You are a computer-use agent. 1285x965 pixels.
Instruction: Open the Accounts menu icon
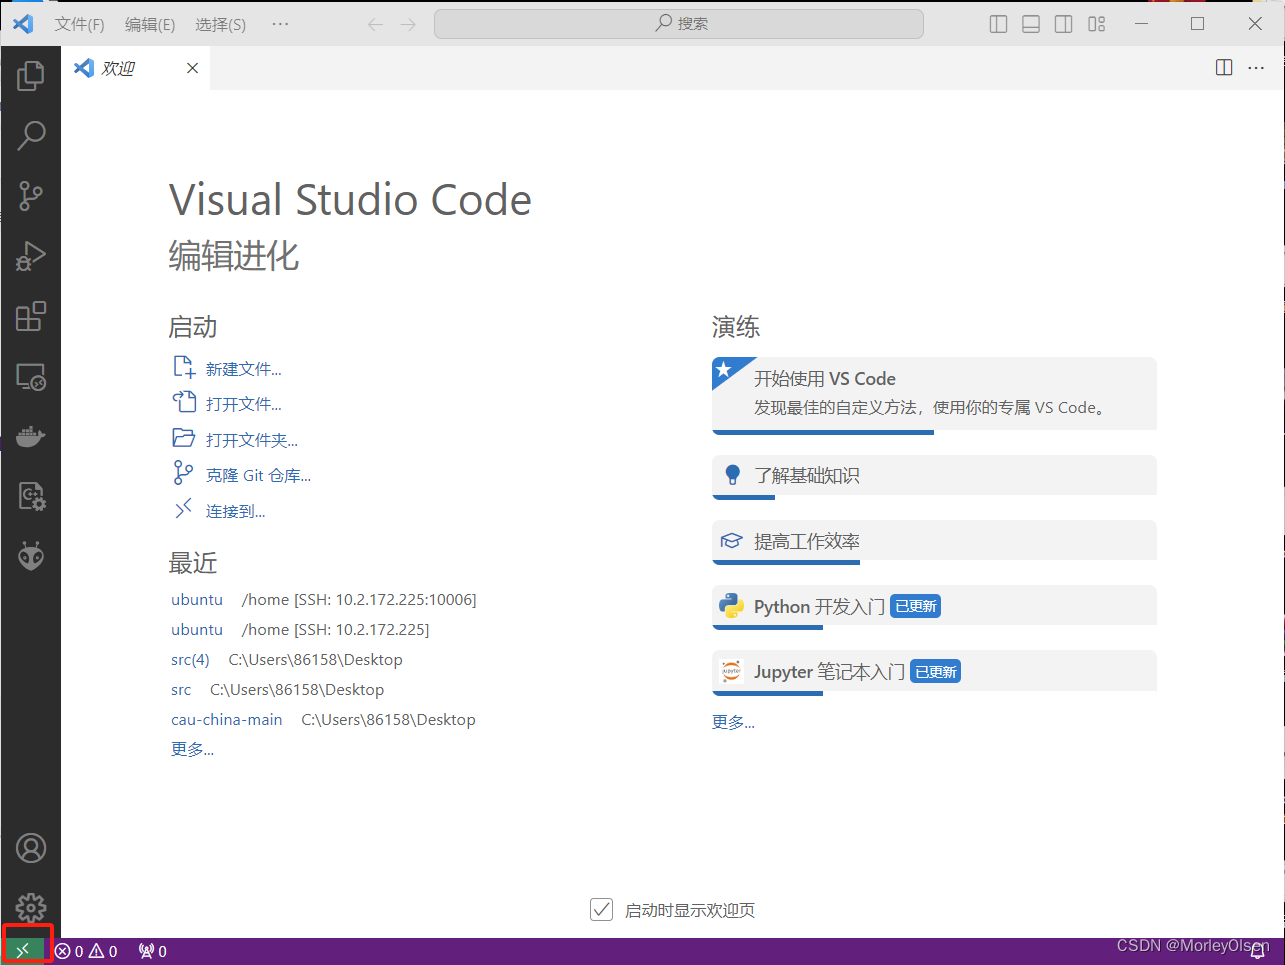31,848
